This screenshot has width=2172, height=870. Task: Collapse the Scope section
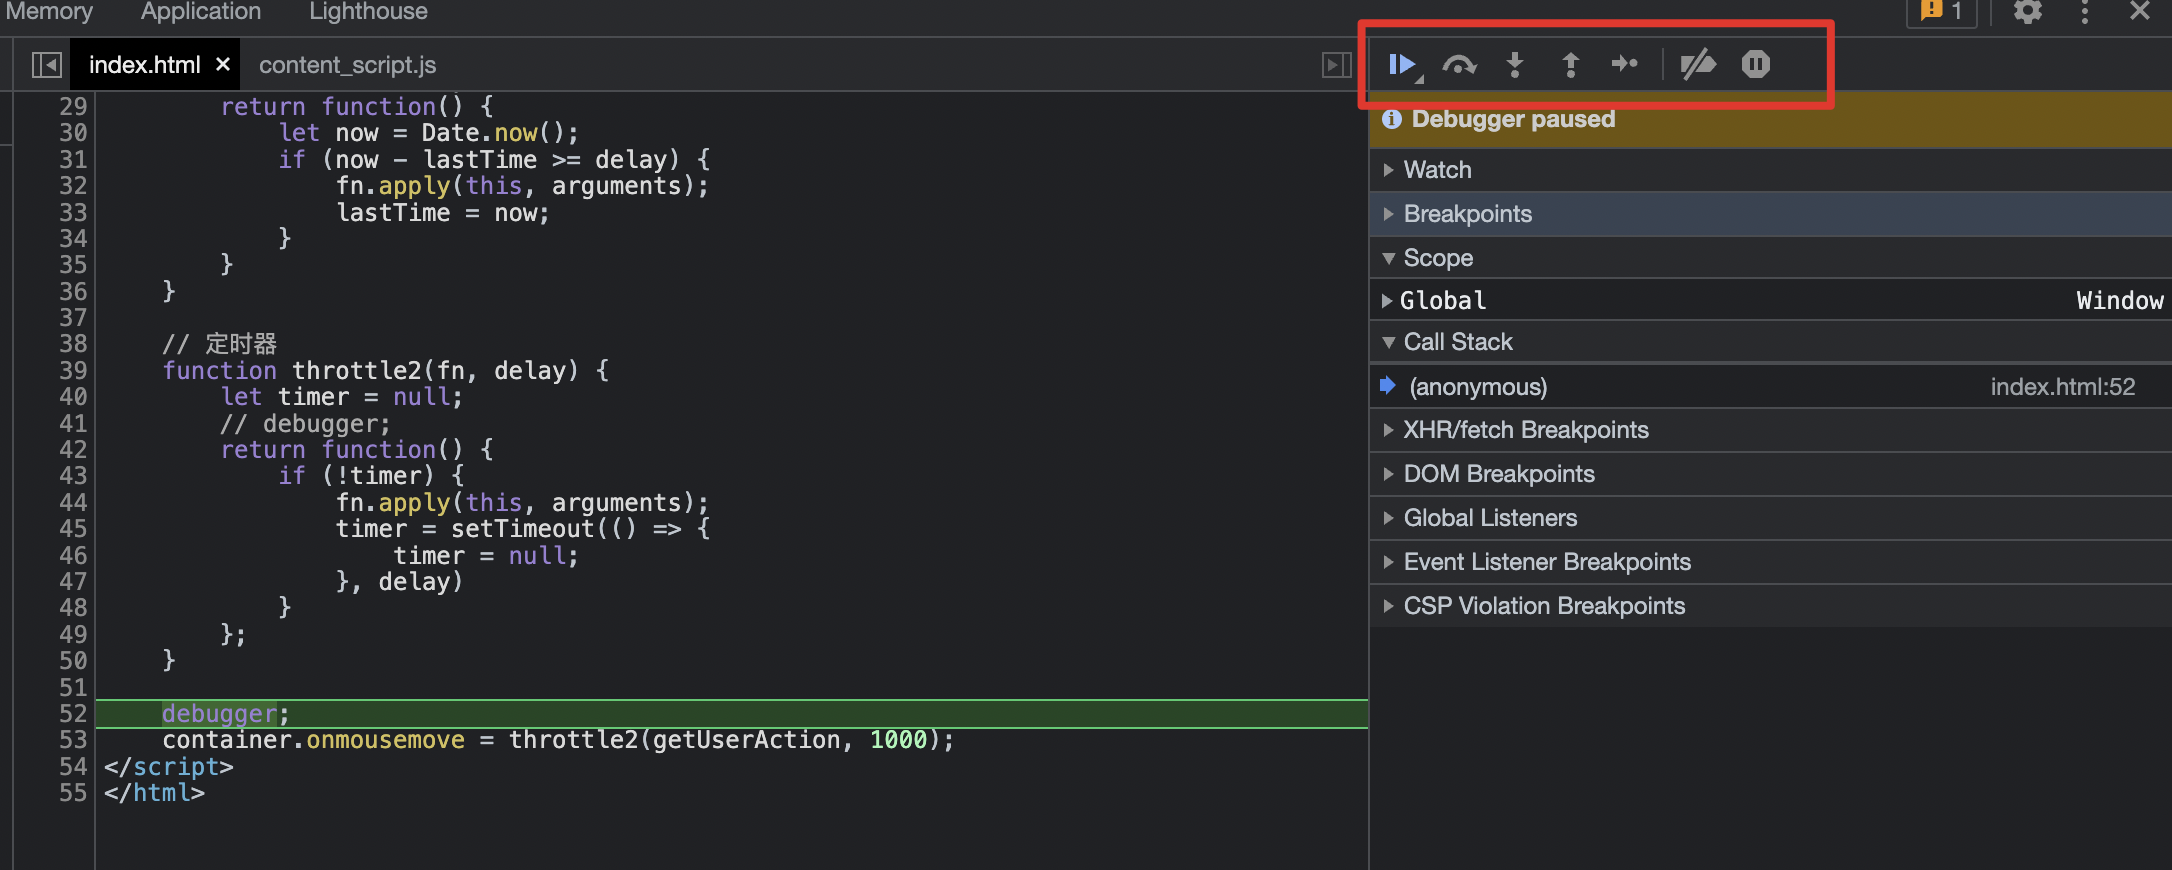pos(1770,258)
